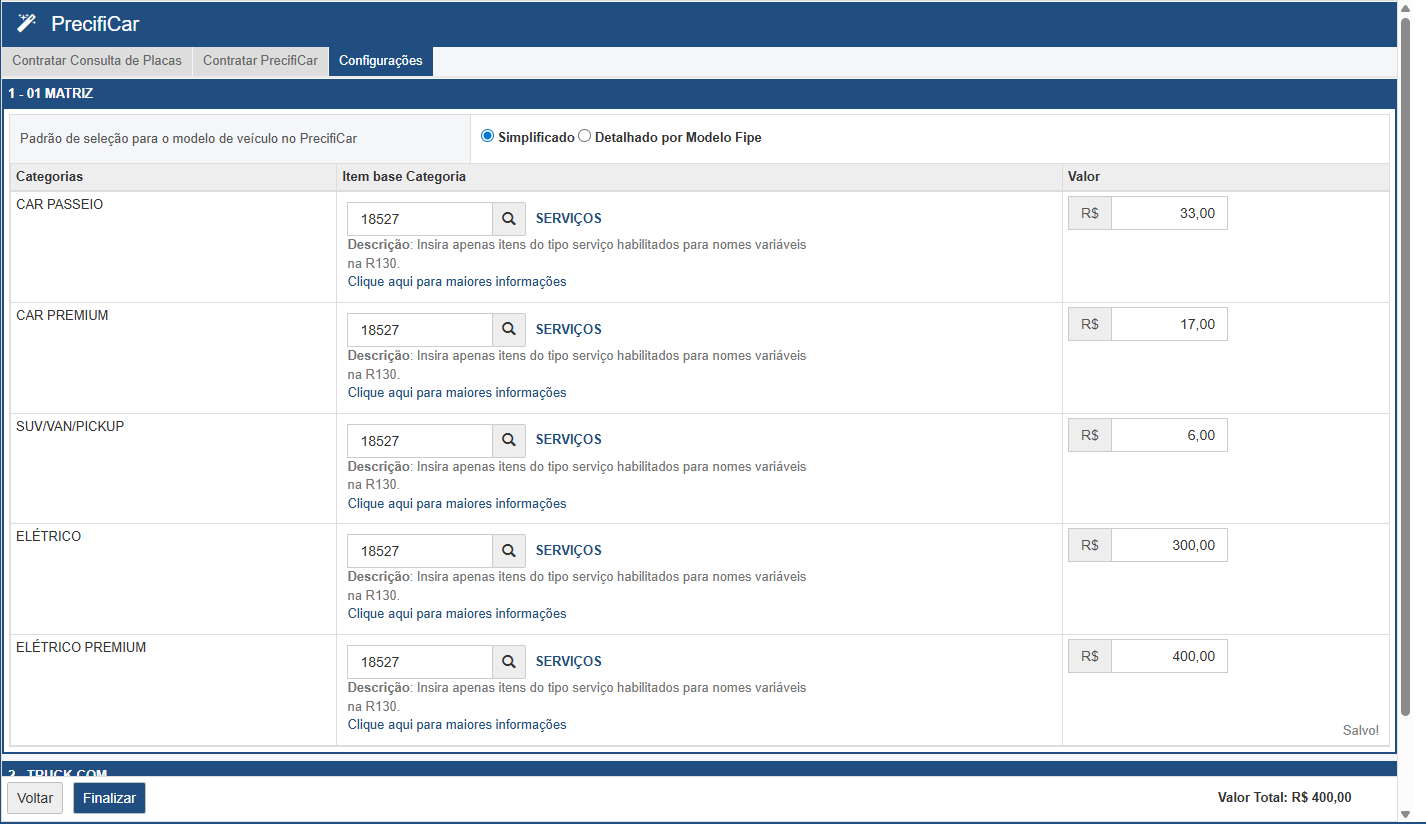Screen dimensions: 1426x829
Task: Click the Finalizar button
Action: click(109, 798)
